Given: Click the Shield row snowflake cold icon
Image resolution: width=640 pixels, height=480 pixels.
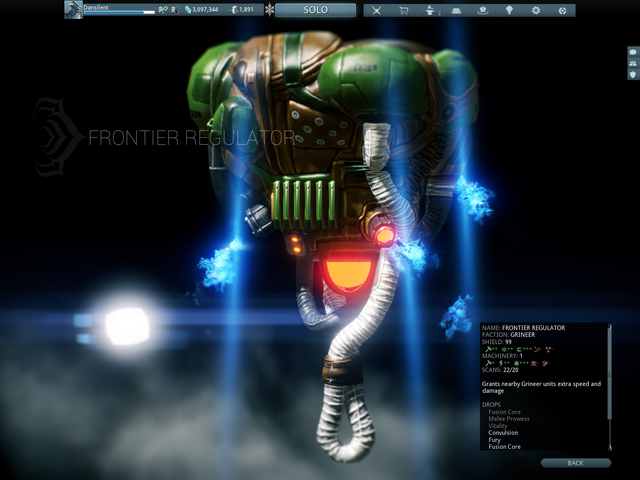Looking at the screenshot, I should pyautogui.click(x=504, y=349).
